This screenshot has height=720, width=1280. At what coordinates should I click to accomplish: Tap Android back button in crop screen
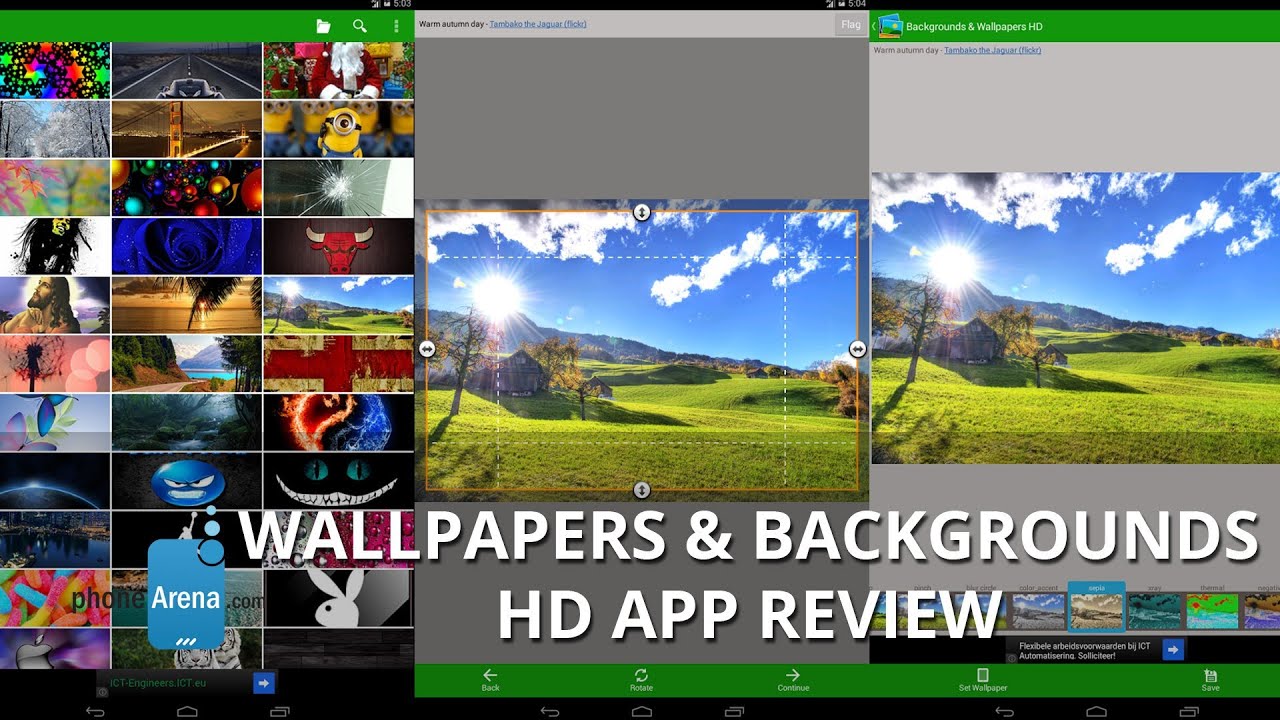click(550, 711)
